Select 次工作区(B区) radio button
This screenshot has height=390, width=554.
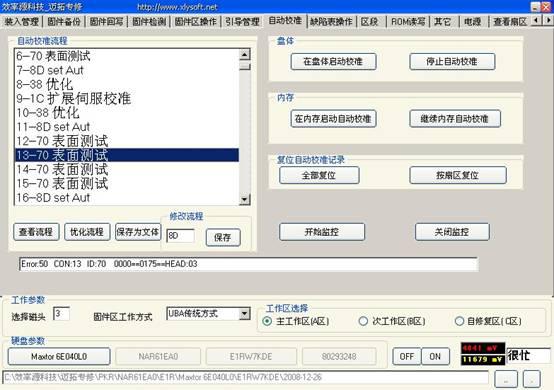click(363, 321)
